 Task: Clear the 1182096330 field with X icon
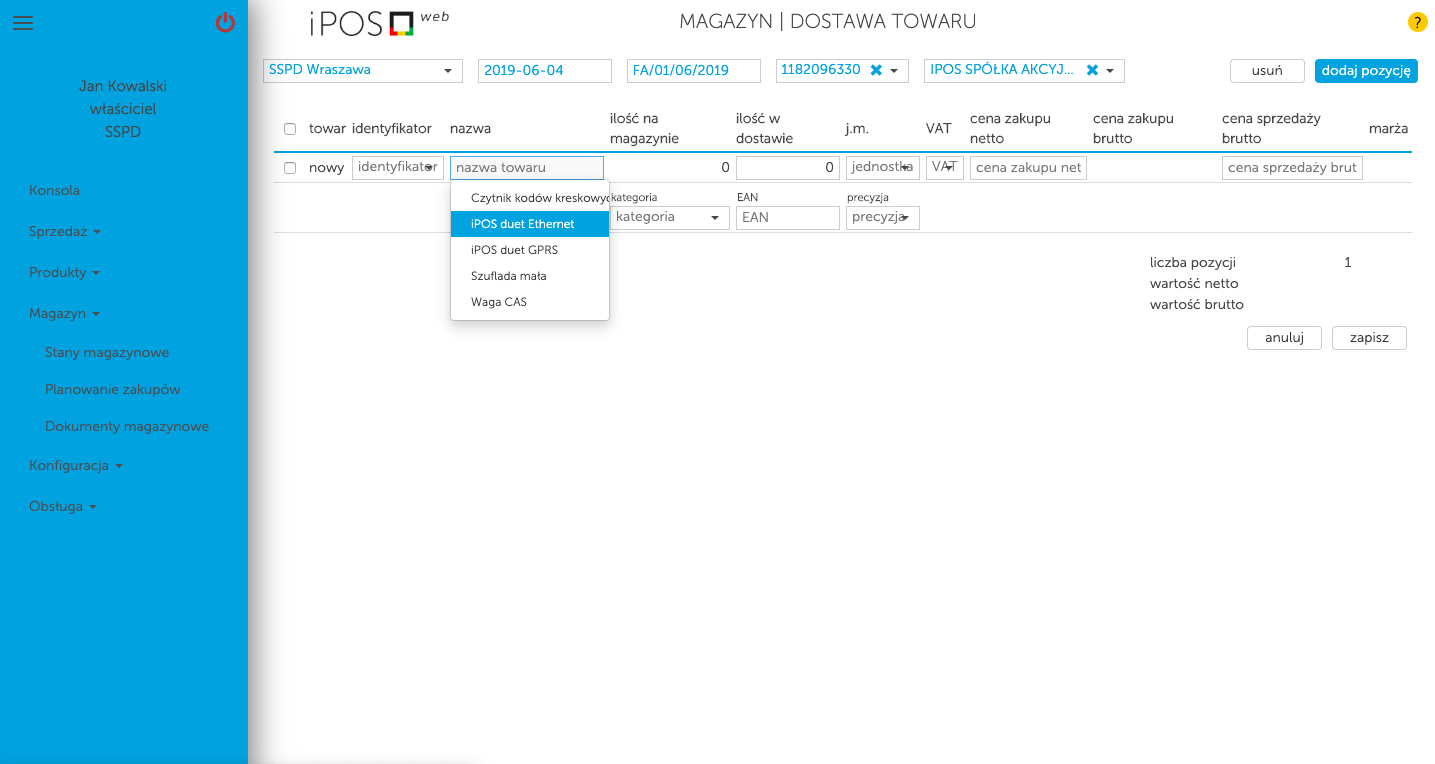pyautogui.click(x=876, y=70)
